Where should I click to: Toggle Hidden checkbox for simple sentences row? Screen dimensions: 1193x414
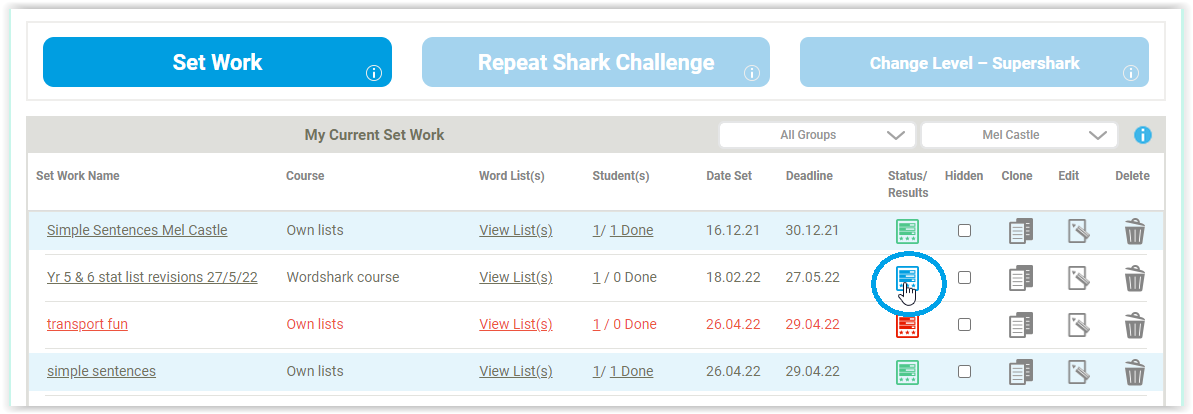coord(964,372)
